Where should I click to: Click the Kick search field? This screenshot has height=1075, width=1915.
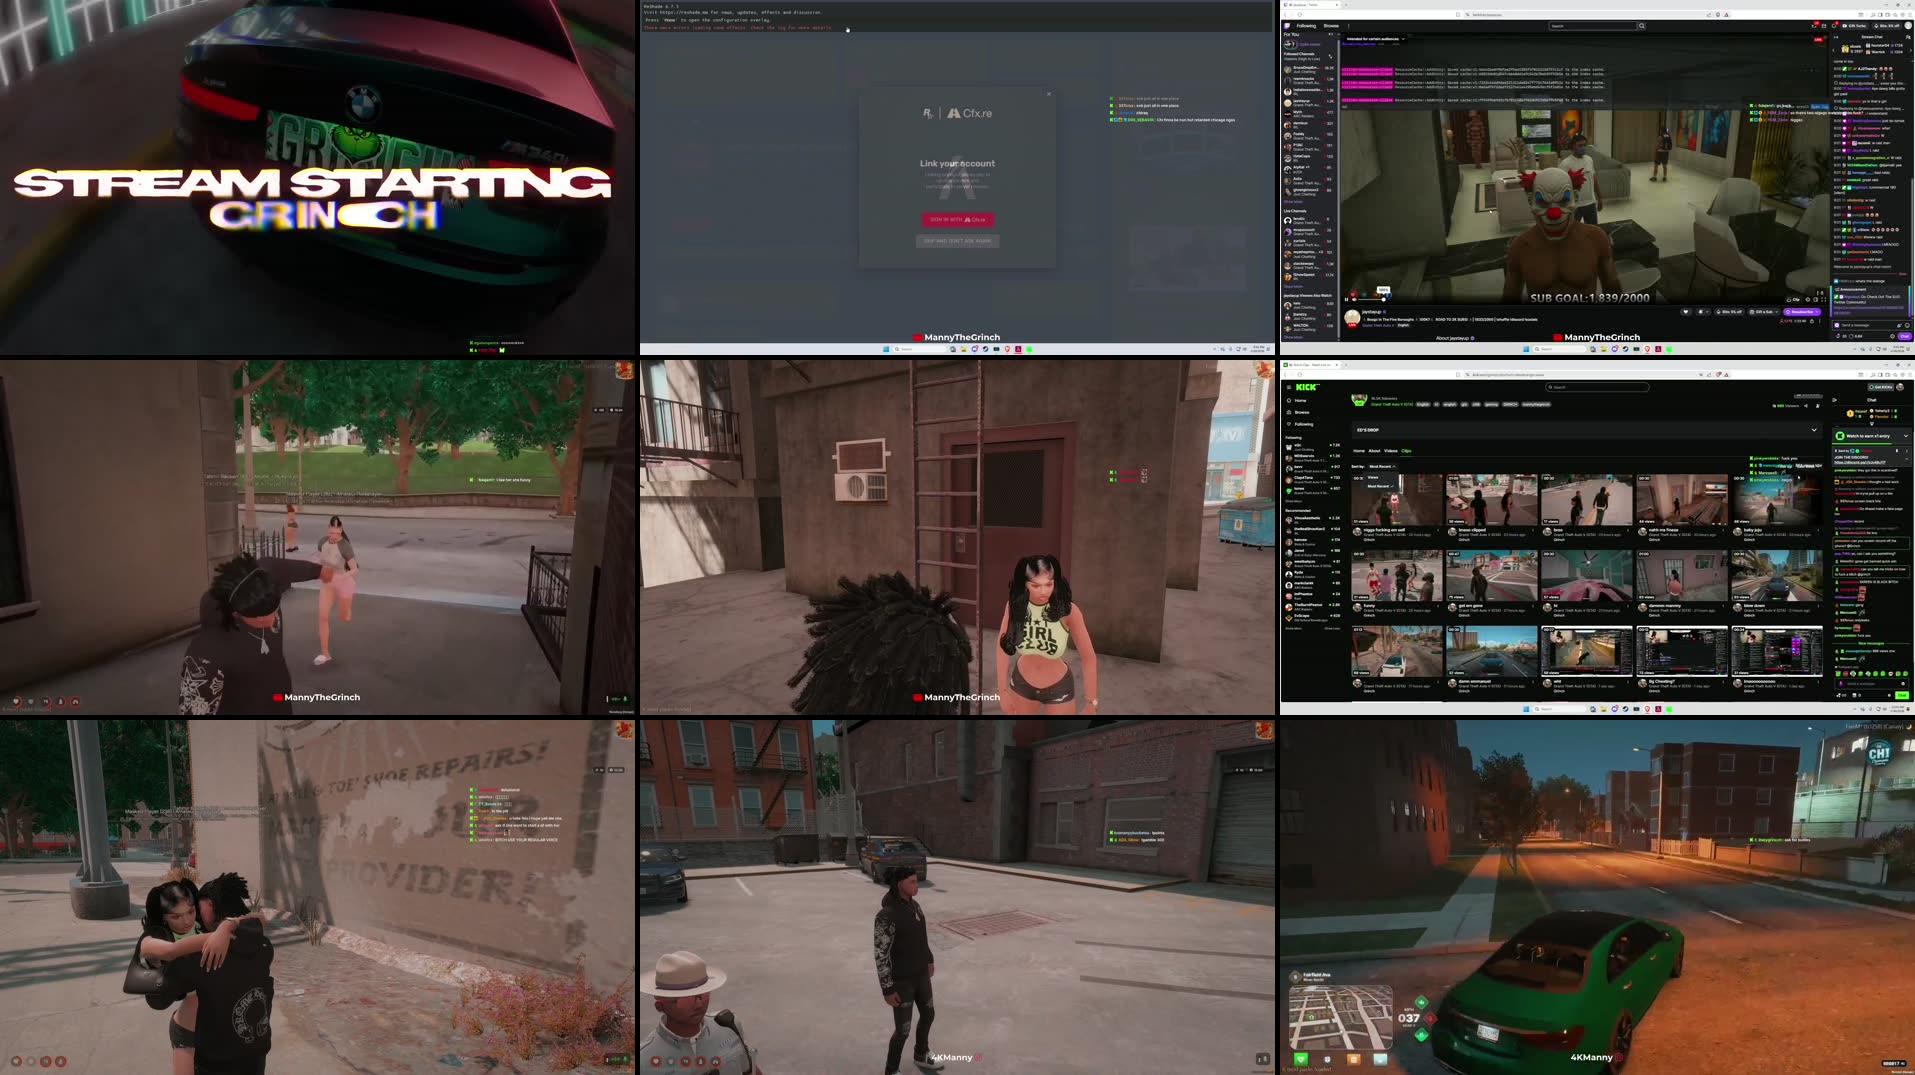pyautogui.click(x=1597, y=387)
